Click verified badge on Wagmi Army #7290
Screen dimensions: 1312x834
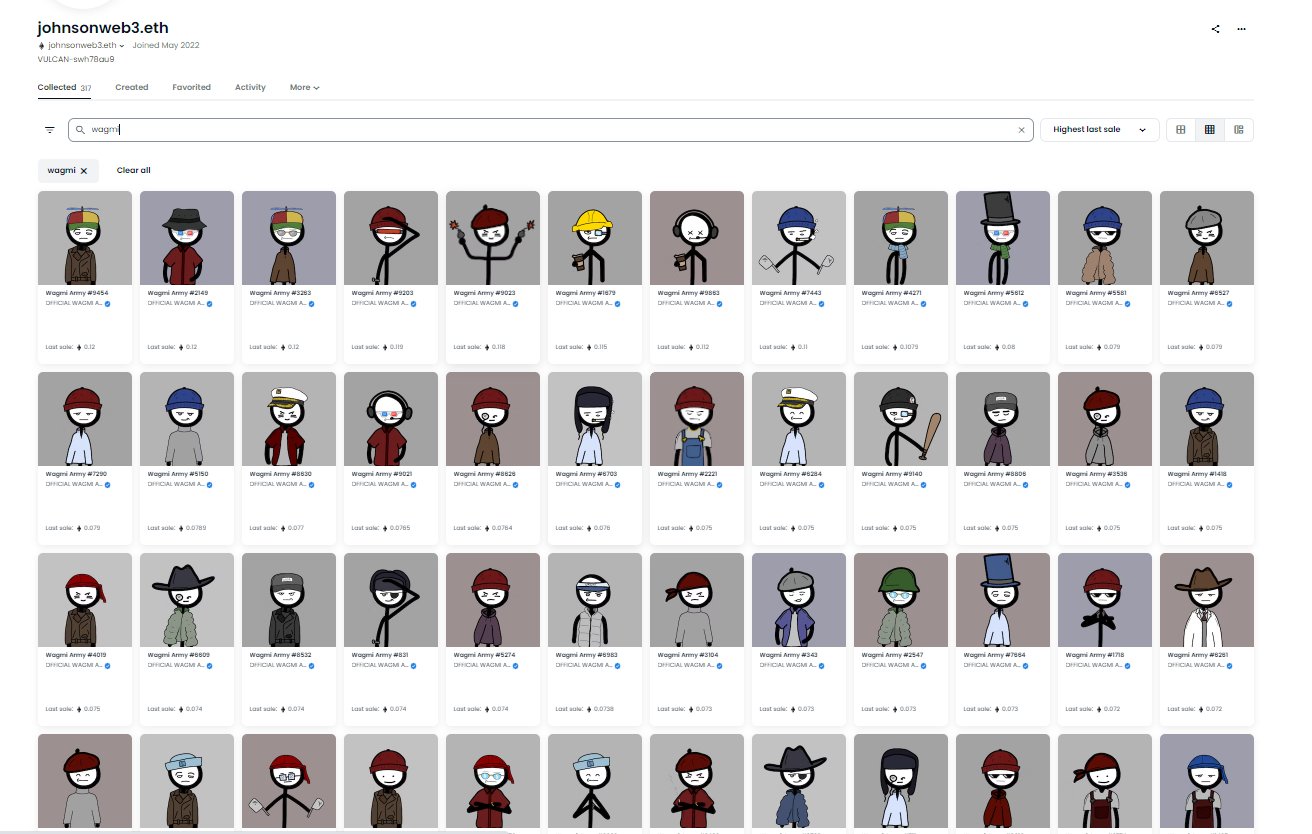tap(107, 483)
